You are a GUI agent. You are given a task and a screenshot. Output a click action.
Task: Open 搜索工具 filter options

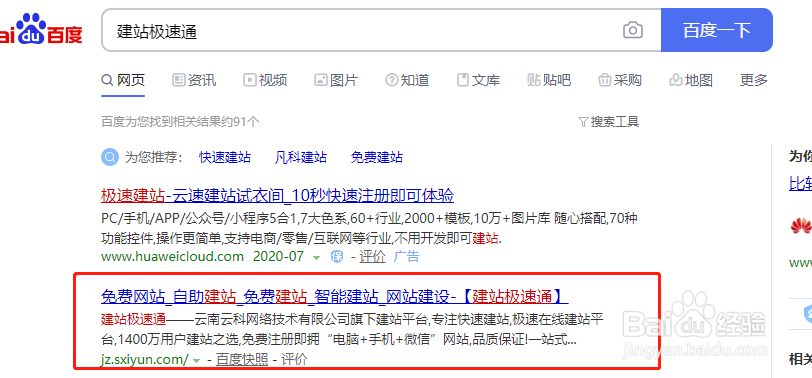tap(608, 122)
